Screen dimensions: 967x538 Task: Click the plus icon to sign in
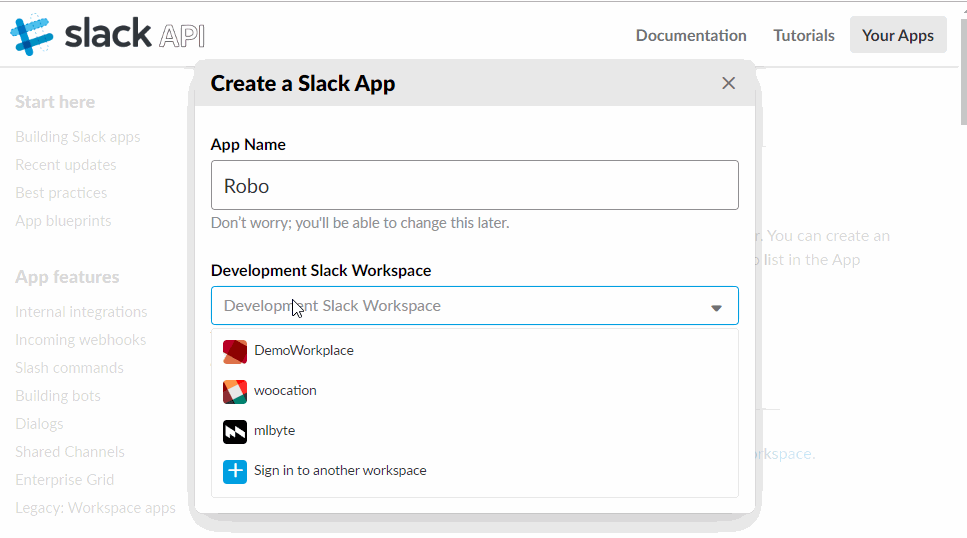click(235, 471)
